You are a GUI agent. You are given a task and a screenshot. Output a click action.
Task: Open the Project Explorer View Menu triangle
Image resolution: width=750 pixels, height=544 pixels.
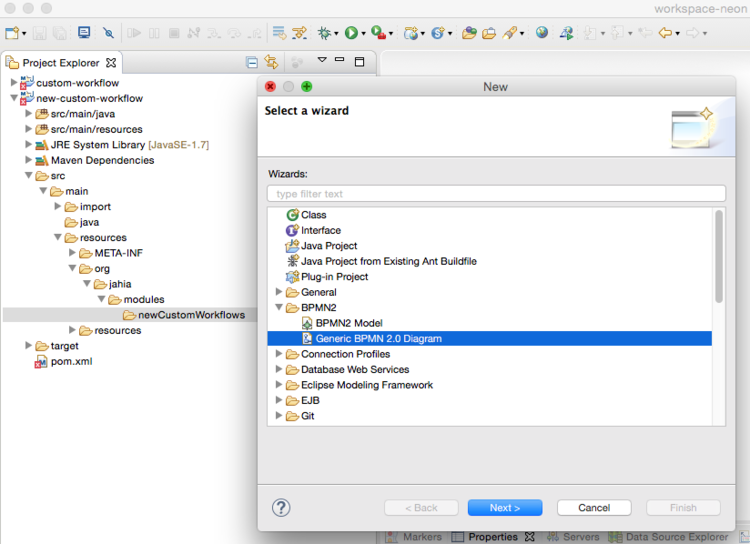[322, 60]
